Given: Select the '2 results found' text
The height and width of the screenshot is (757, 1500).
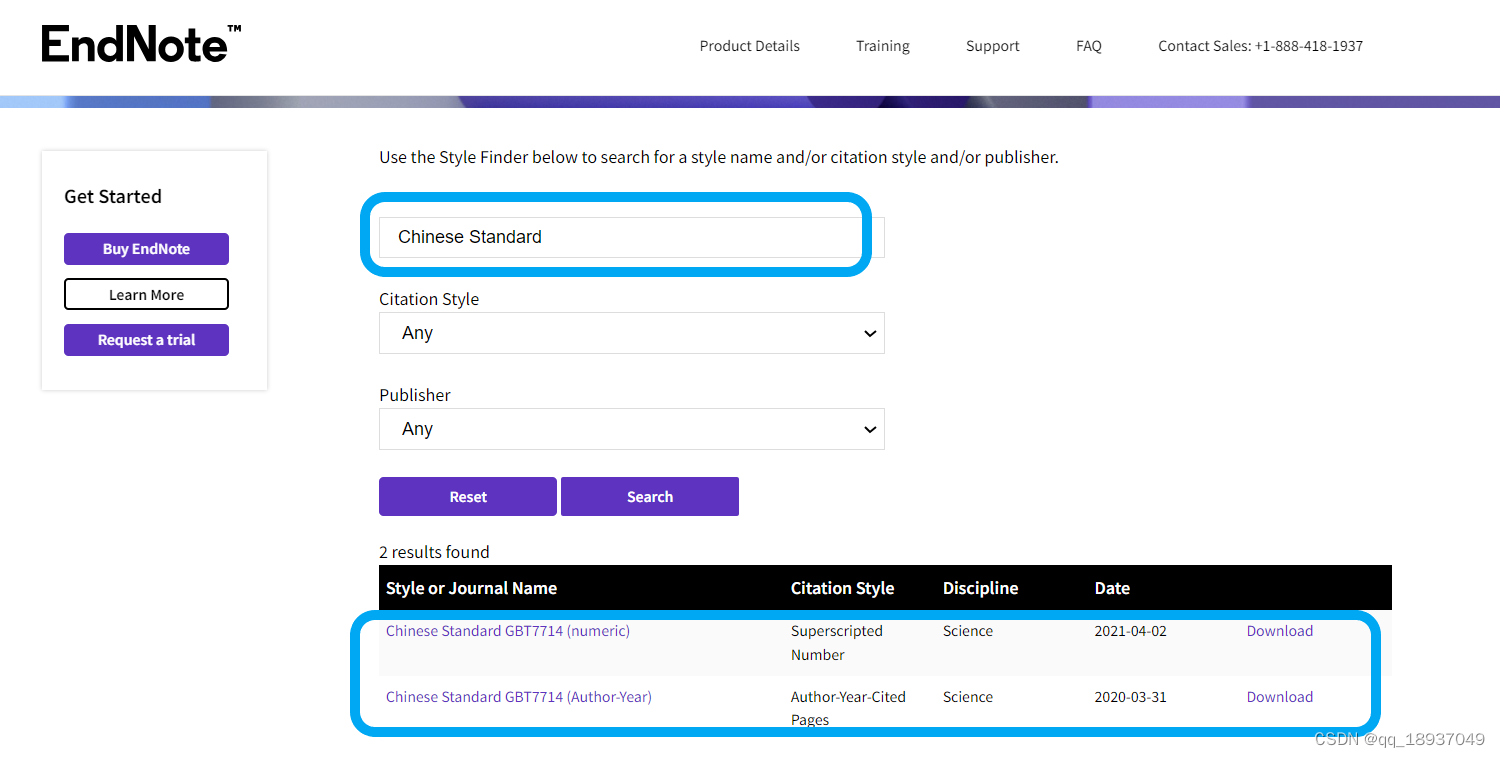Looking at the screenshot, I should coord(434,552).
